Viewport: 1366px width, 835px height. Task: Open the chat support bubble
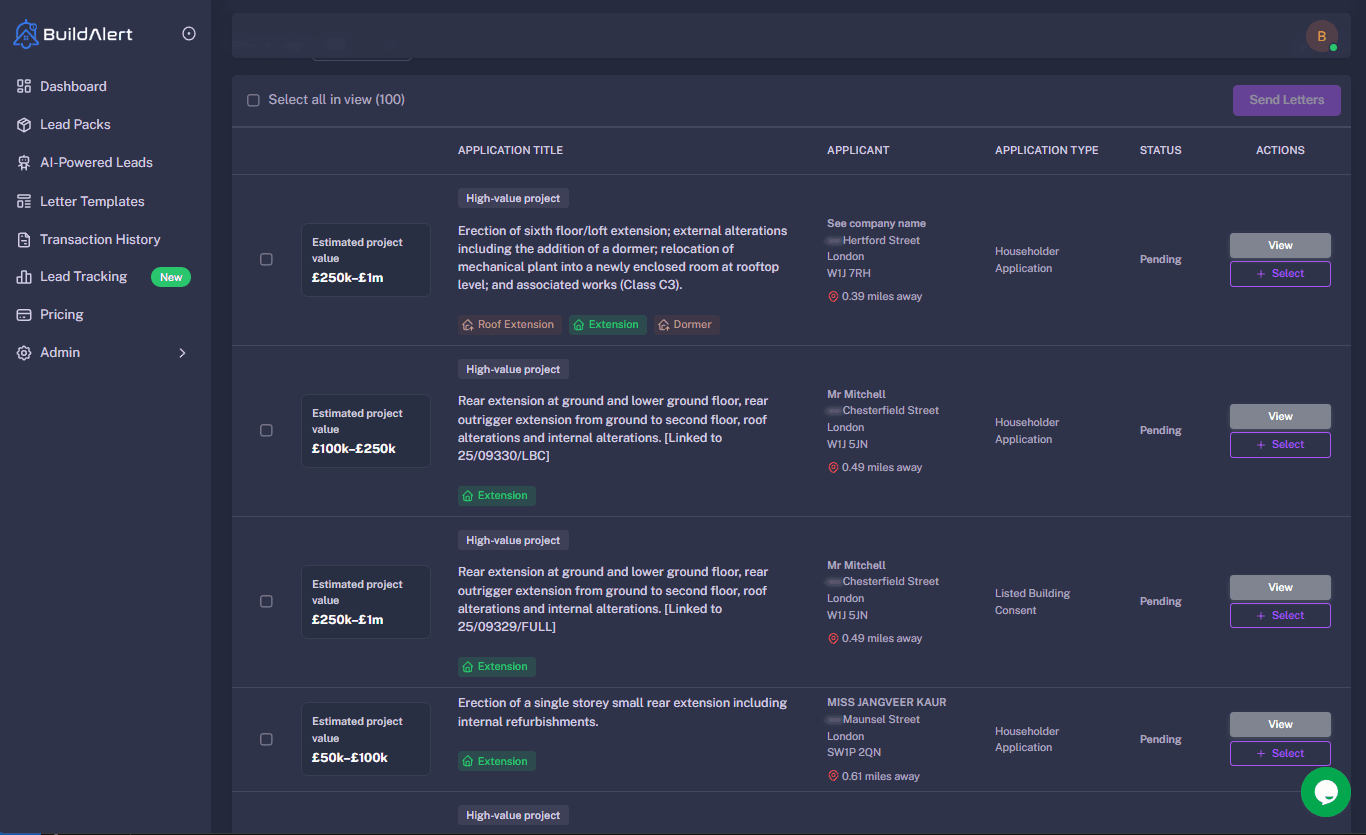pos(1326,792)
